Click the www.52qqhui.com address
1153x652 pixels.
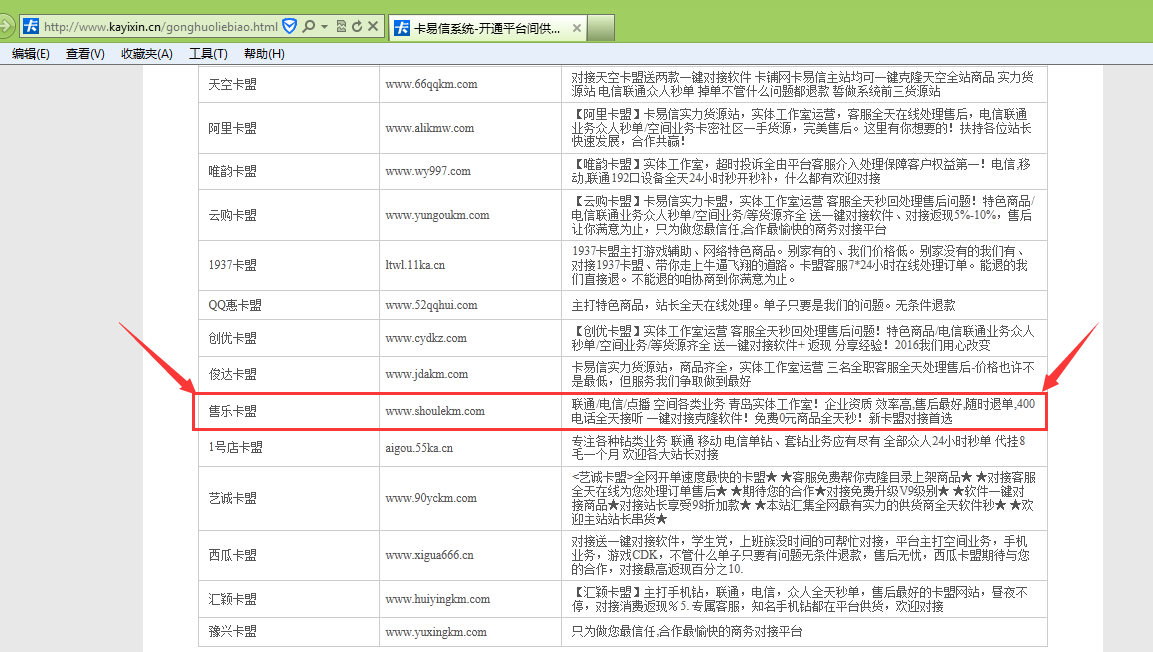(431, 305)
